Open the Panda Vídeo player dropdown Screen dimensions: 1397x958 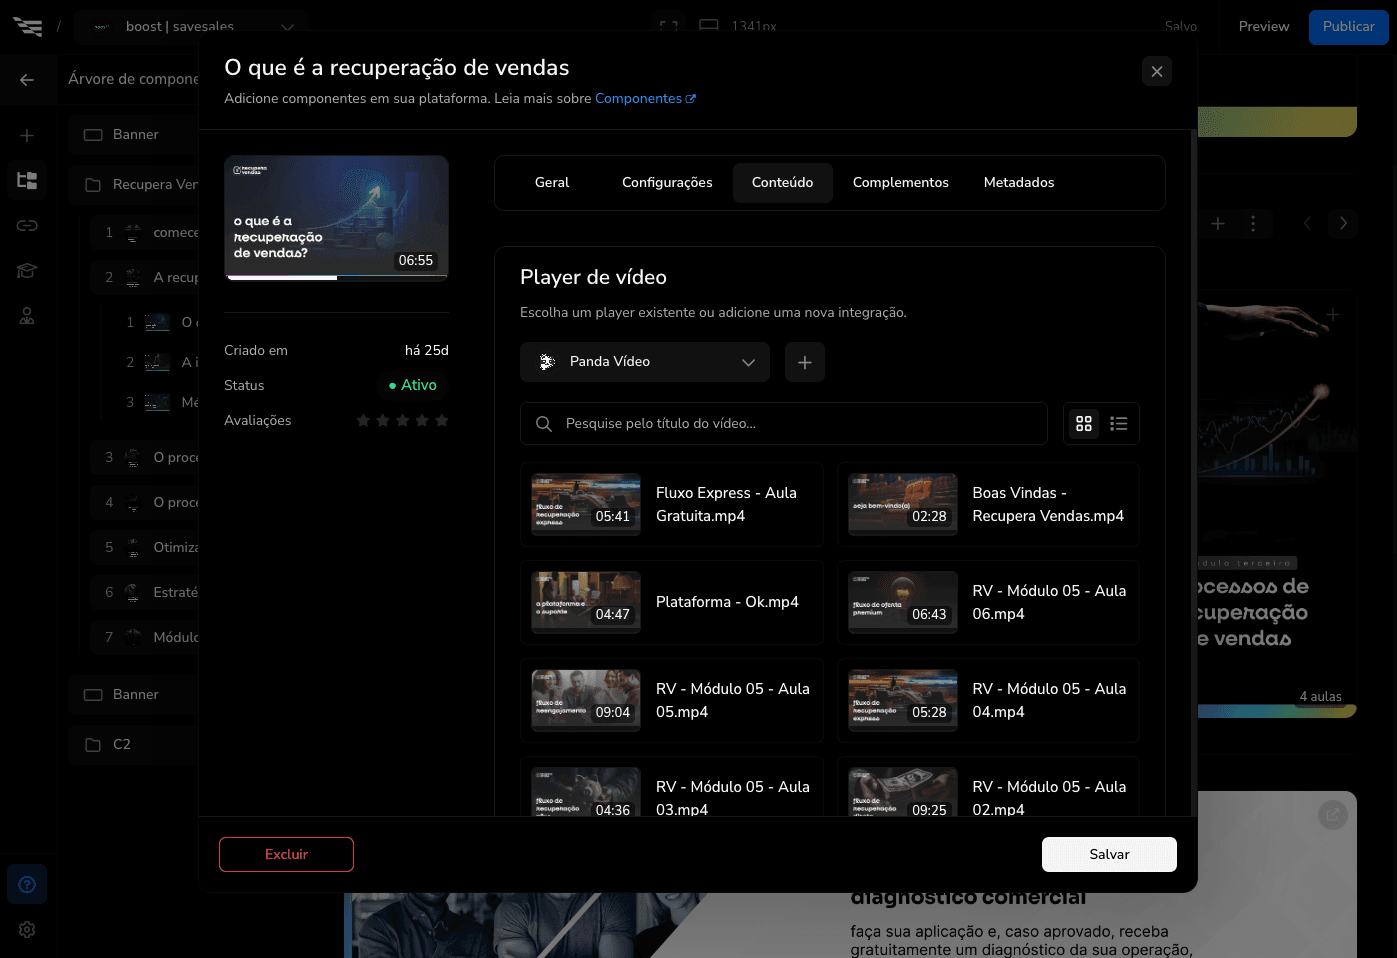tap(645, 362)
